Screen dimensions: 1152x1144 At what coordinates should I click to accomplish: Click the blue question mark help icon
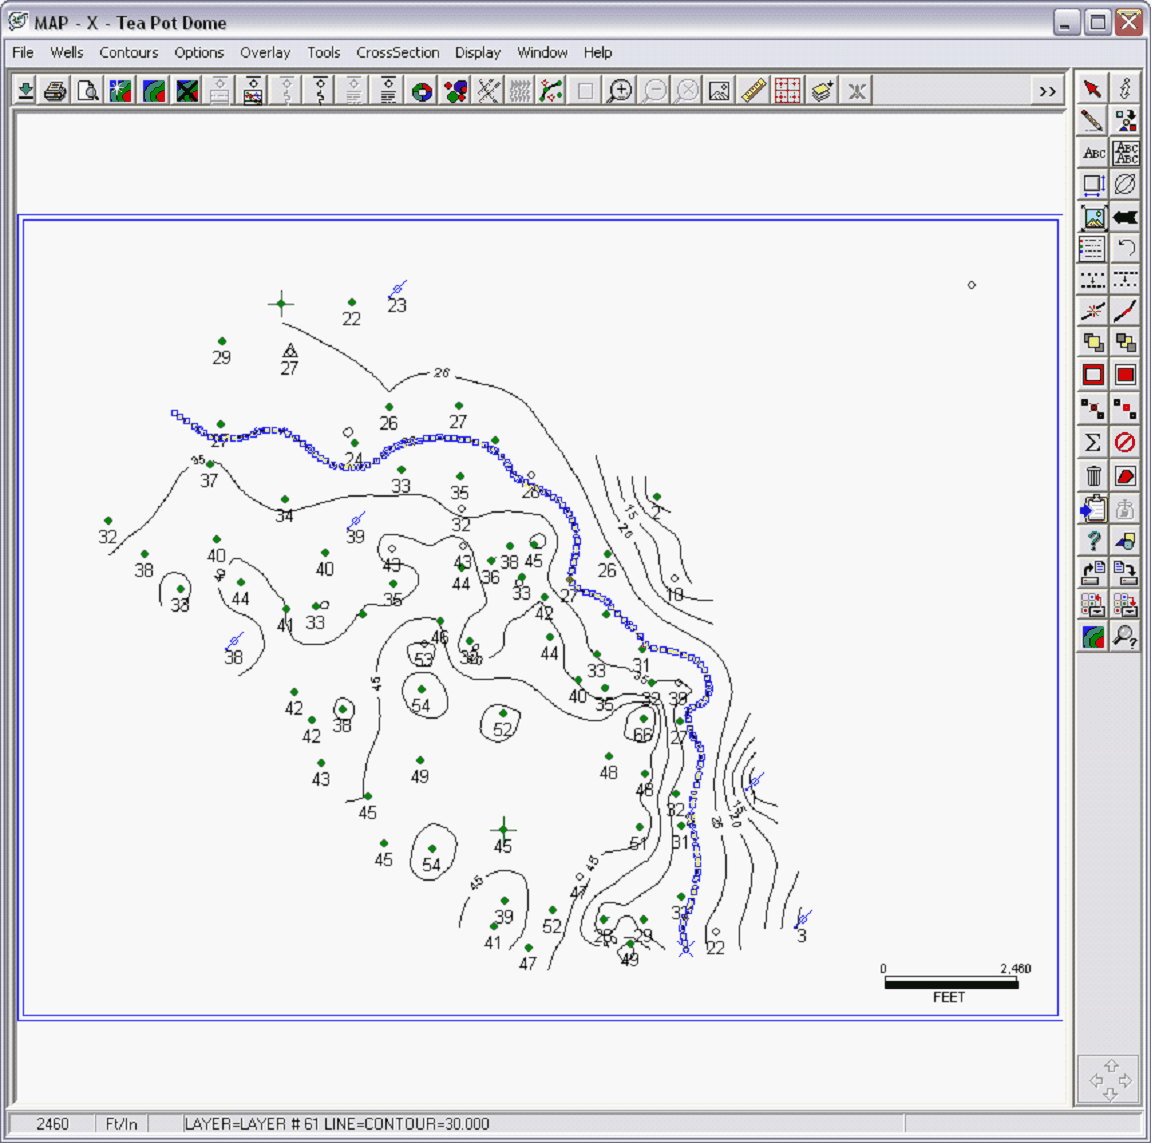coord(1093,541)
